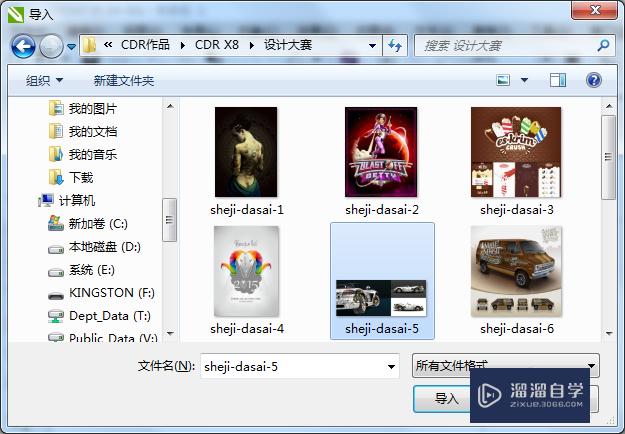
Task: Close the 导入 dialog window
Action: tap(595, 10)
